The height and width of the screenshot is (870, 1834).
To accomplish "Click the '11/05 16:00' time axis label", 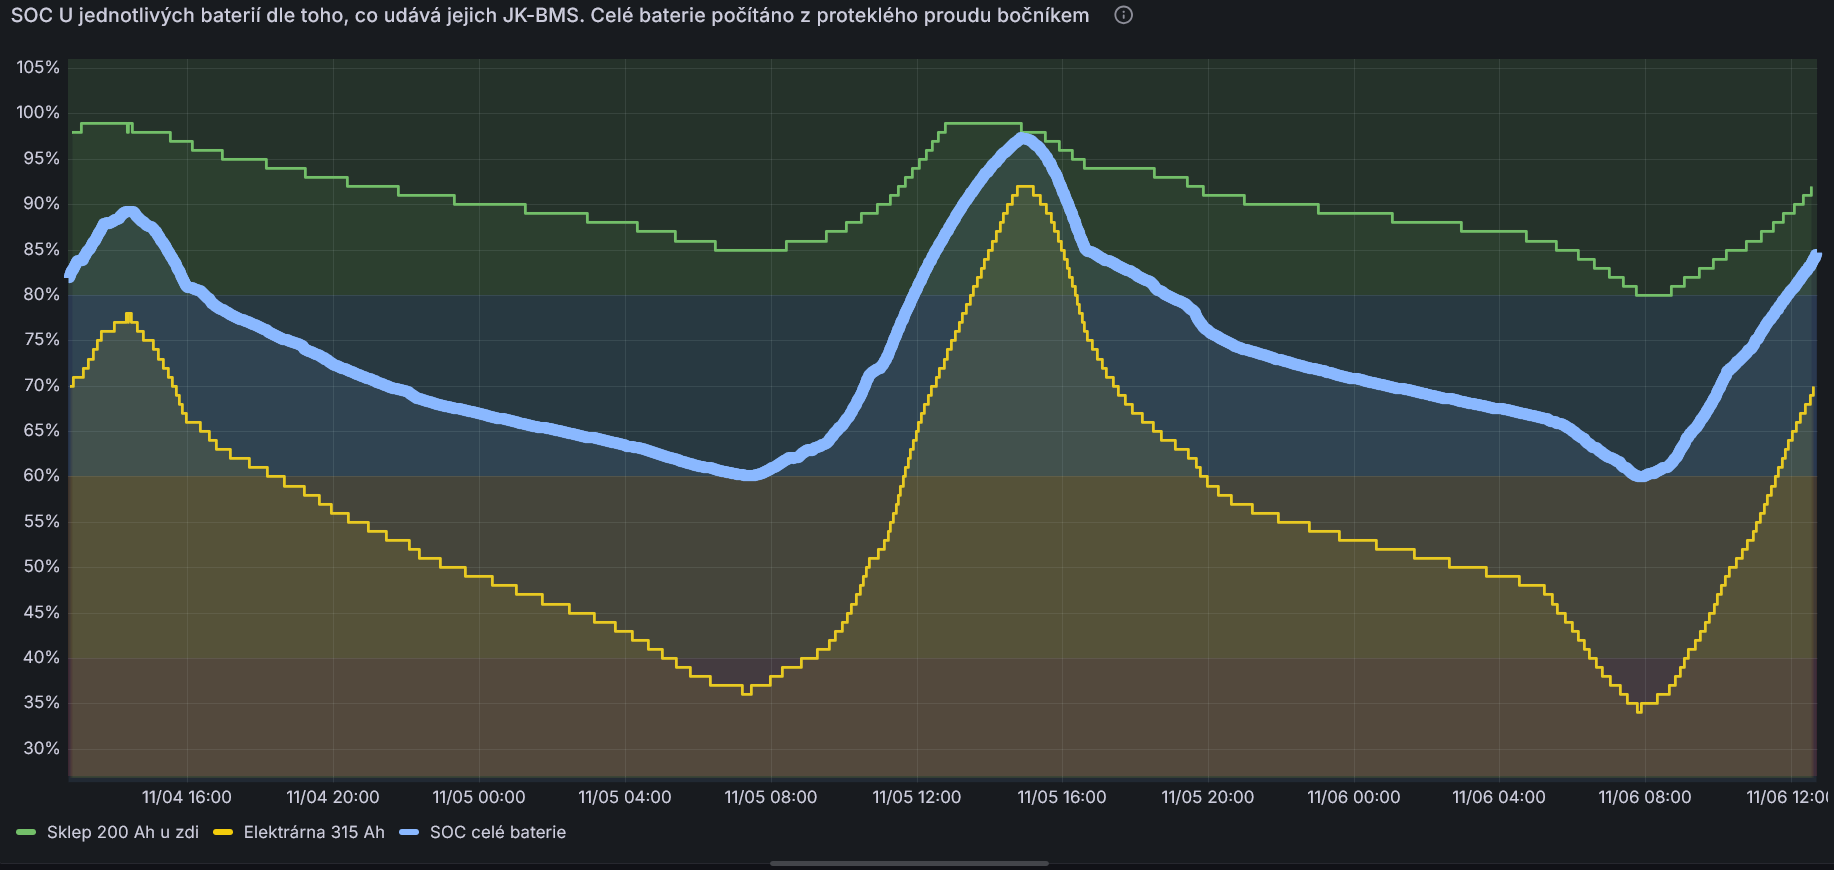I will 1062,797.
